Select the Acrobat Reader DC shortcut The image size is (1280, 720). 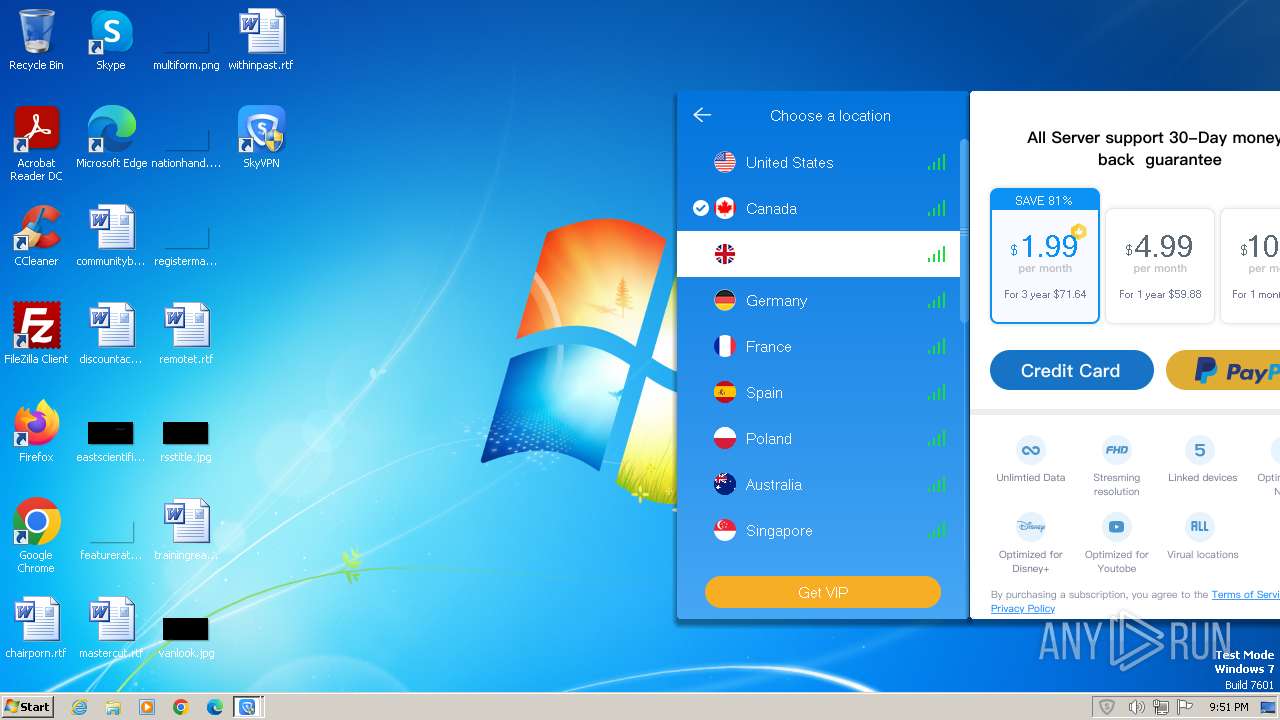36,144
